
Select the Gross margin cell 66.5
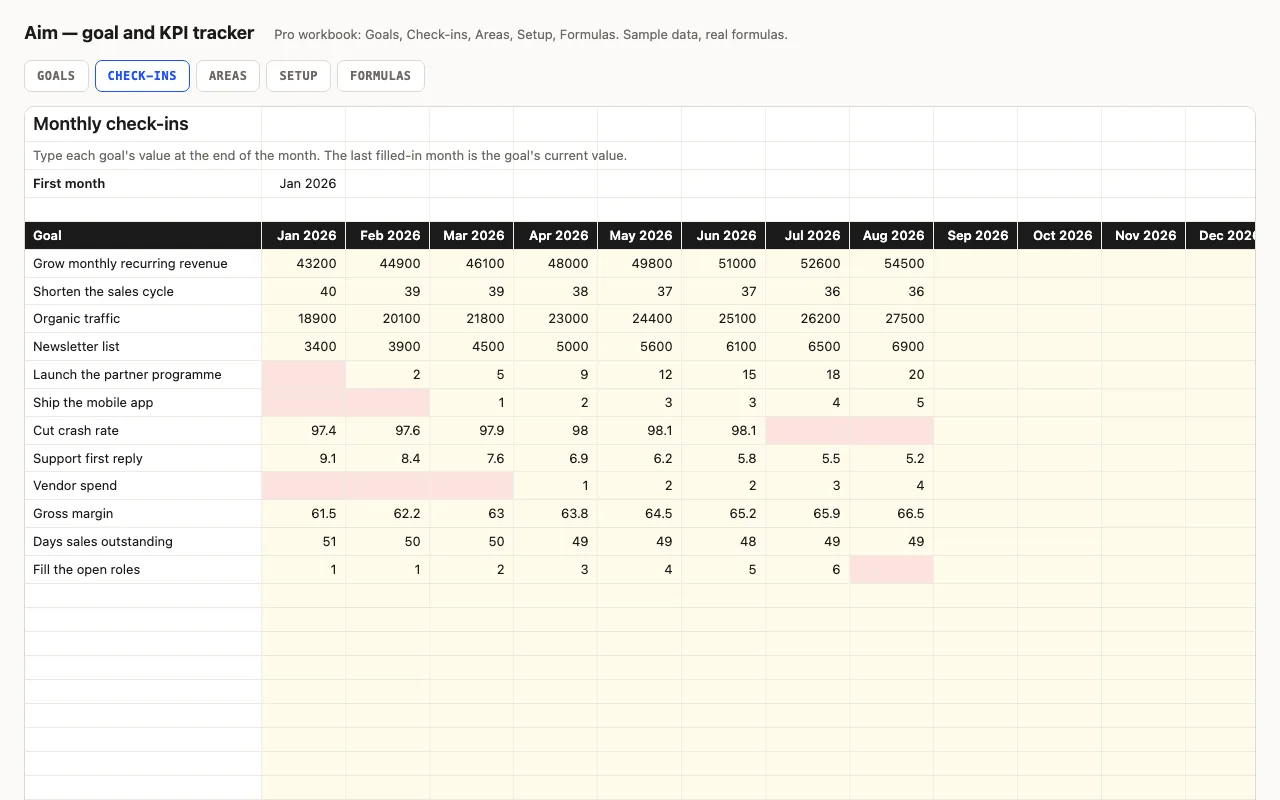click(892, 514)
